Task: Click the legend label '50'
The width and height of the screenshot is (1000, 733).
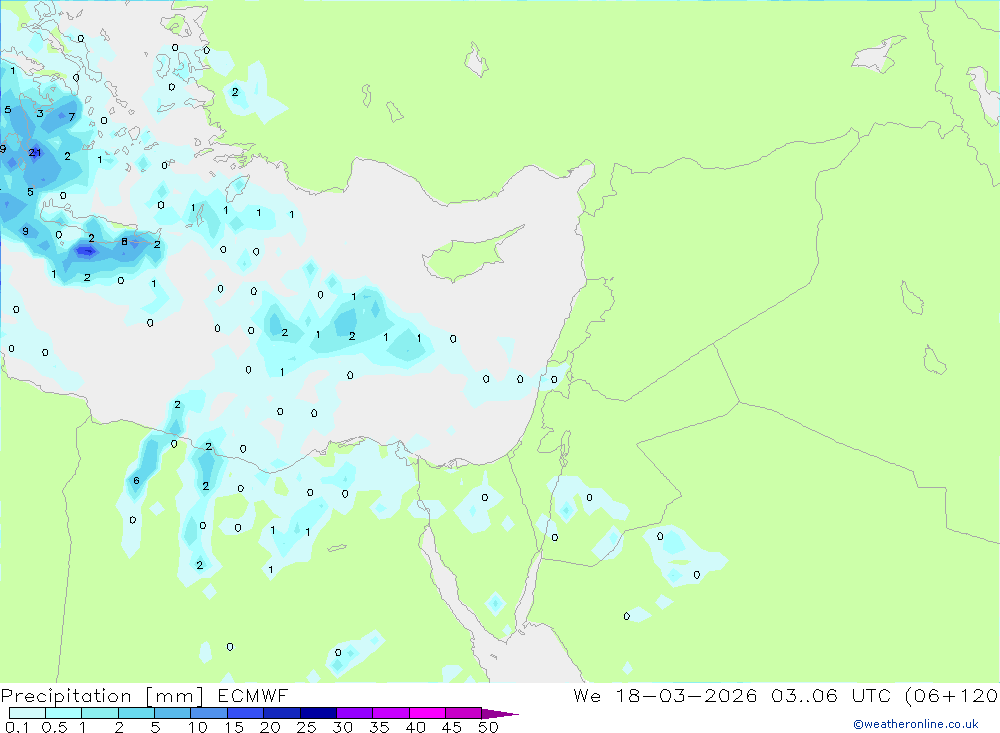Action: point(489,727)
